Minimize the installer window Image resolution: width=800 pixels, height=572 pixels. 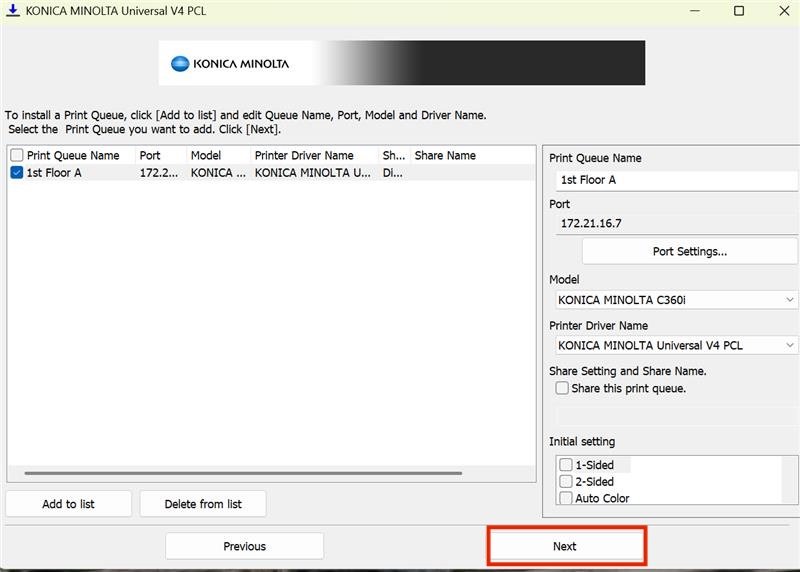pyautogui.click(x=694, y=11)
